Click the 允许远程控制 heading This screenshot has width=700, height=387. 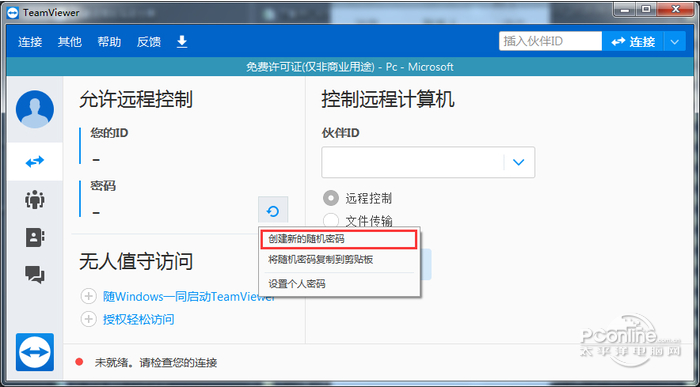pyautogui.click(x=136, y=100)
